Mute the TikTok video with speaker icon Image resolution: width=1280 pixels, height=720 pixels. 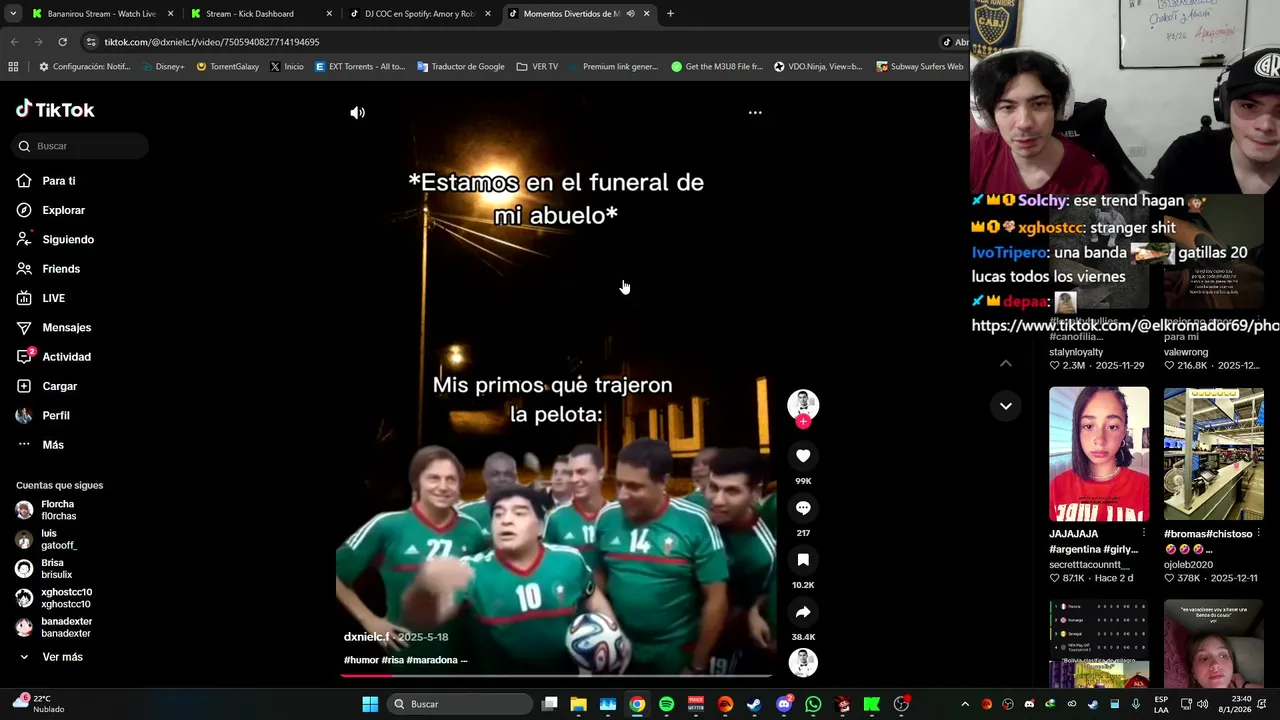point(357,113)
